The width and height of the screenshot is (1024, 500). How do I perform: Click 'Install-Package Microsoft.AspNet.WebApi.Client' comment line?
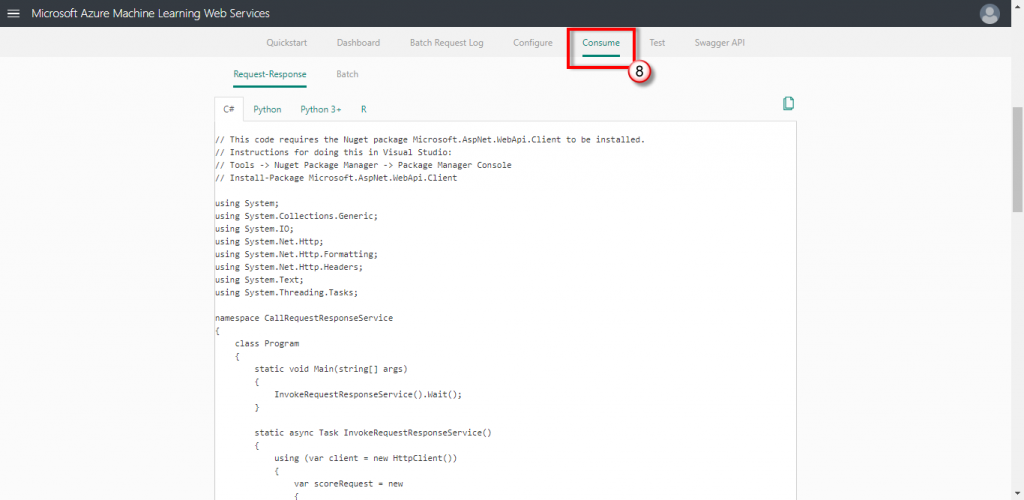point(336,178)
